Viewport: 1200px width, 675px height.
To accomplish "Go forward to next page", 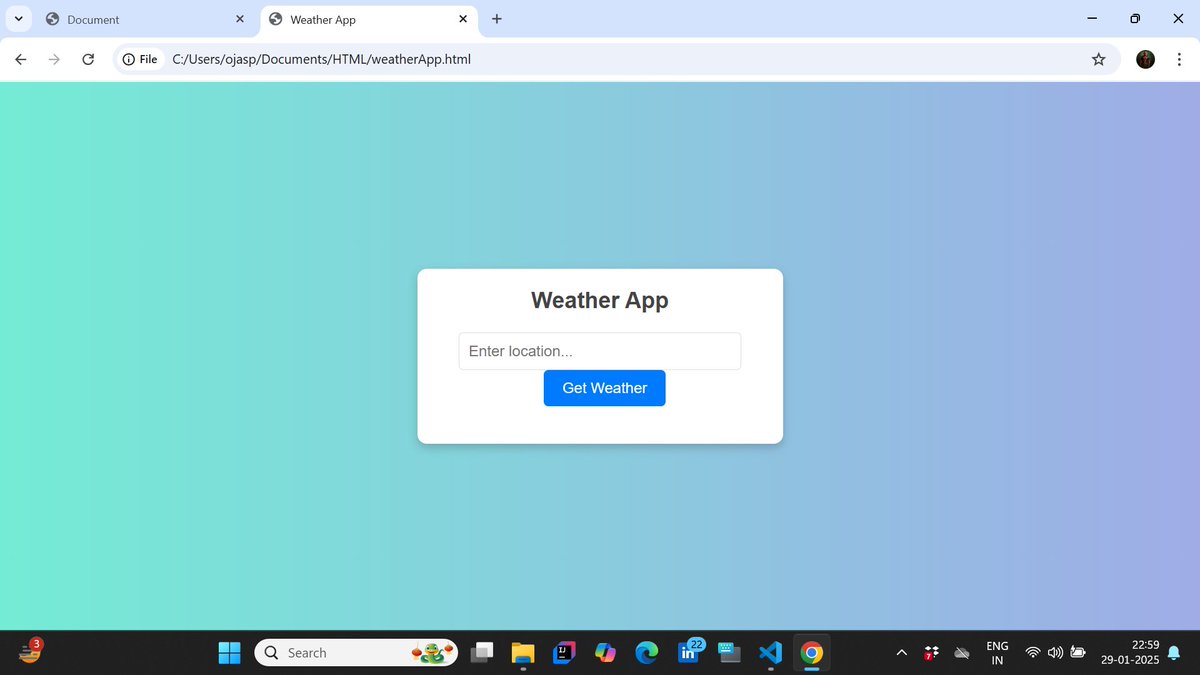I will (54, 59).
